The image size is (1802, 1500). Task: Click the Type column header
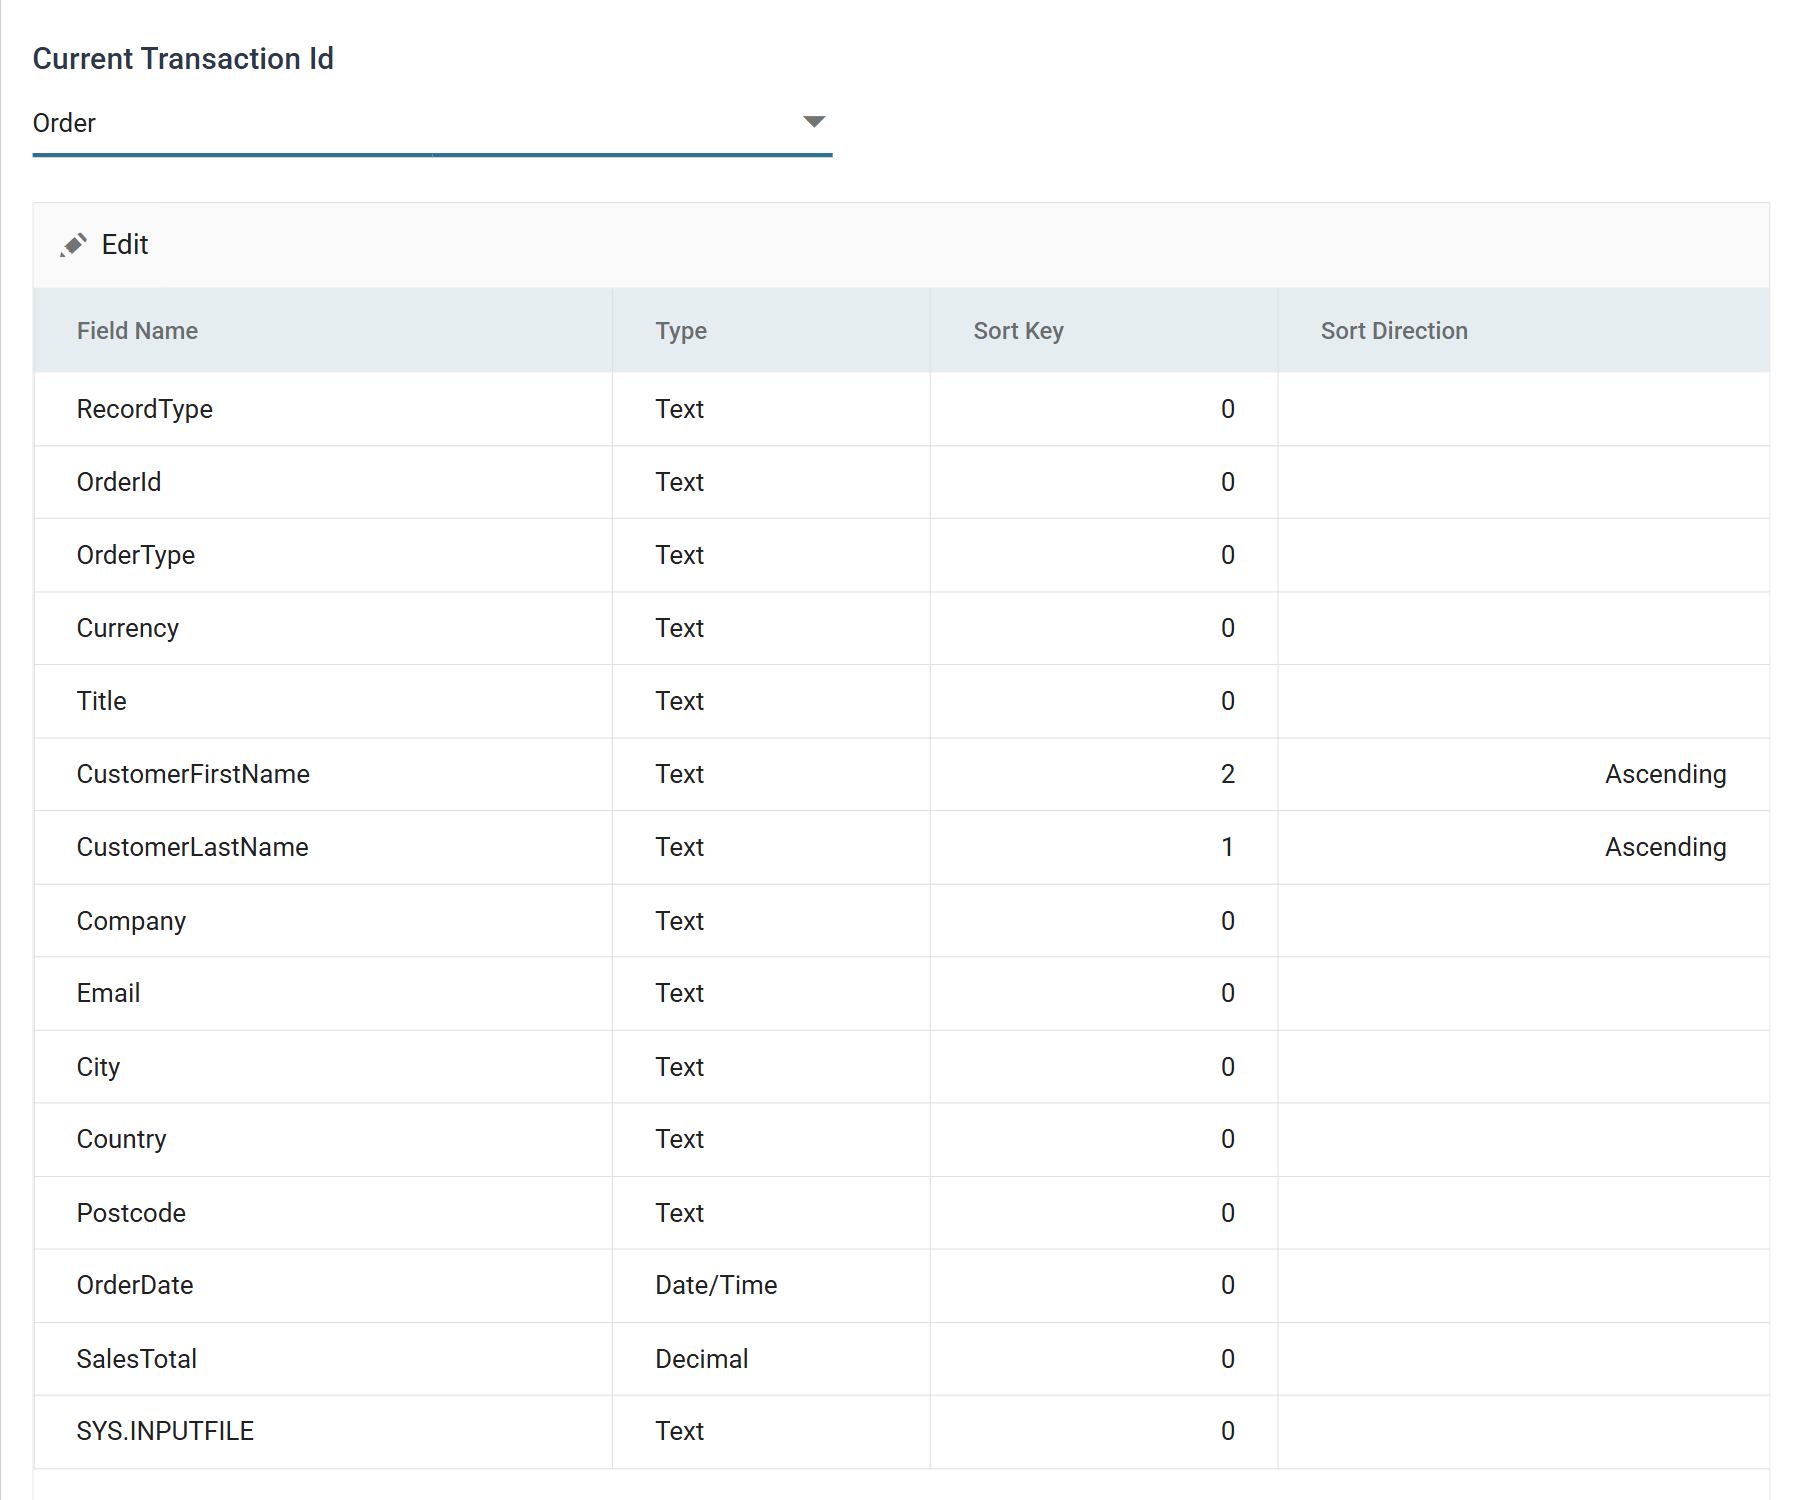point(681,331)
